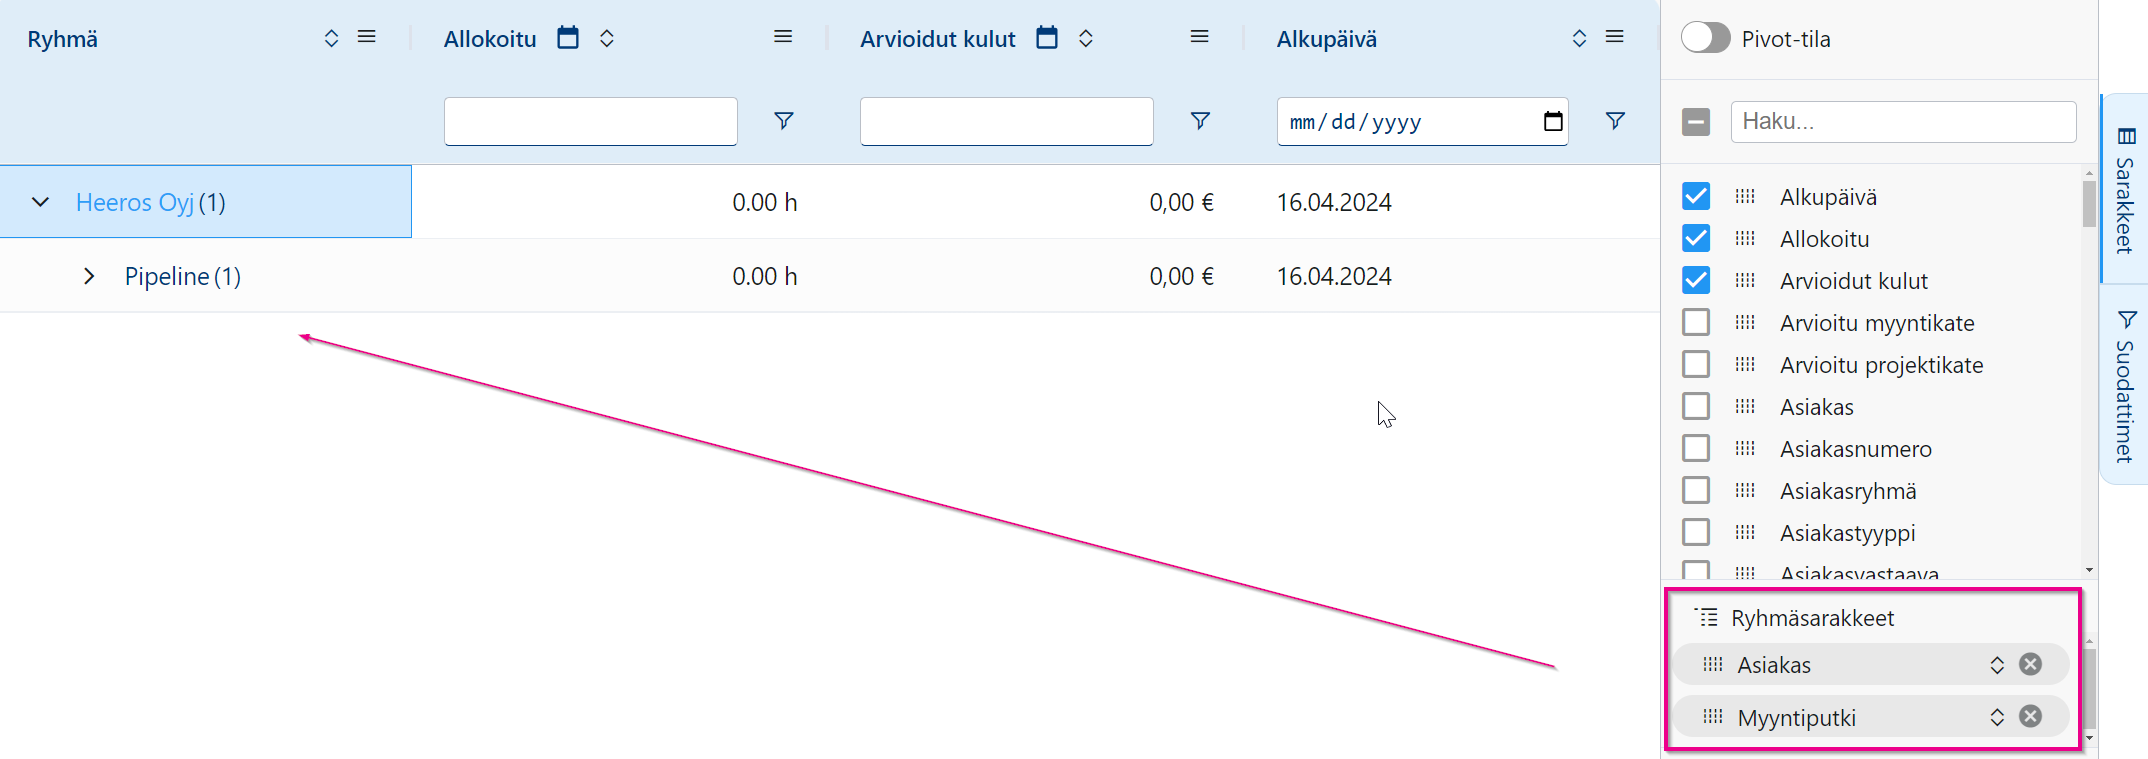Expand the Pipeline group row
The width and height of the screenshot is (2148, 759).
click(x=89, y=276)
